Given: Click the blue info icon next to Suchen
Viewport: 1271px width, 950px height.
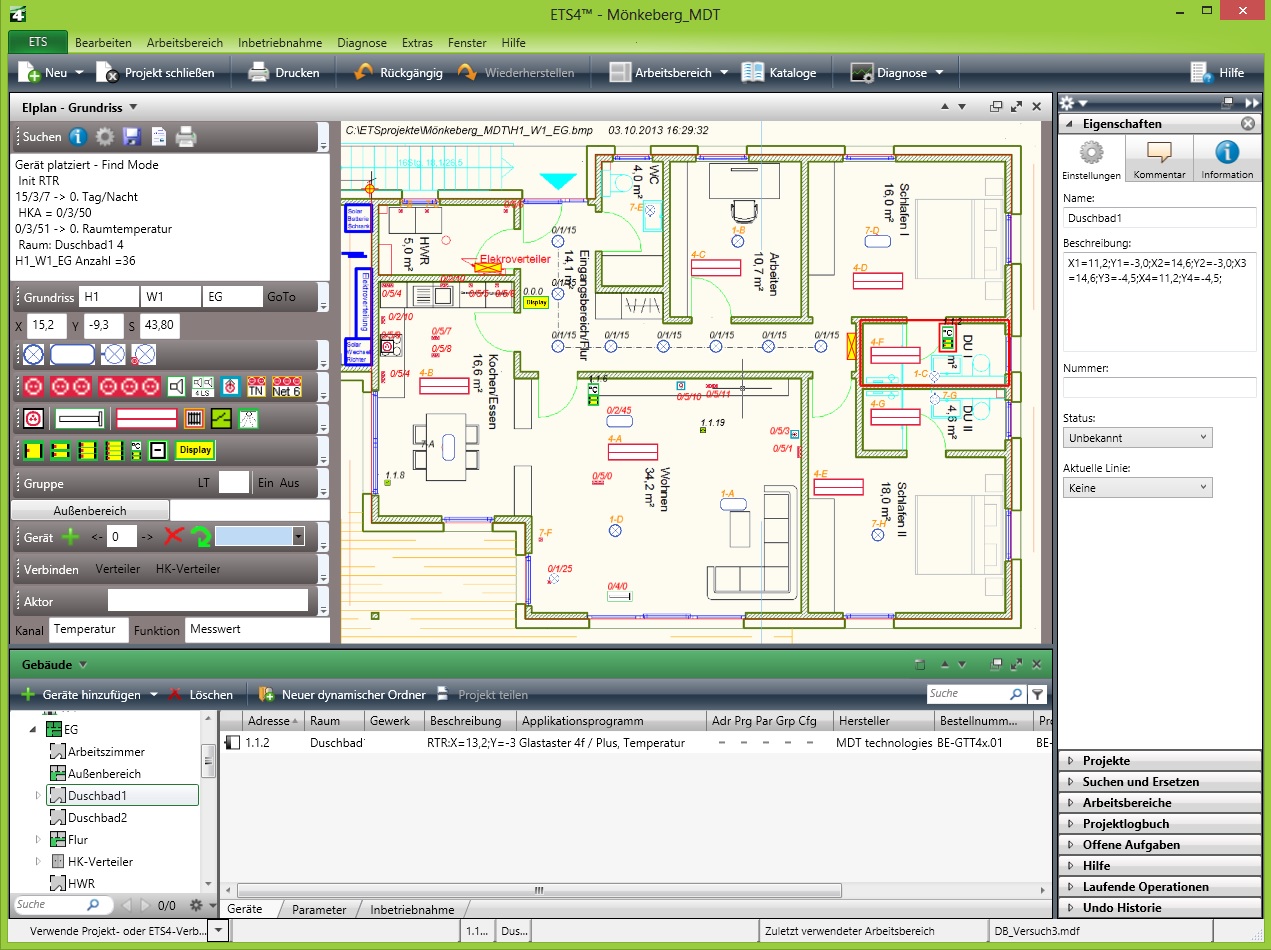Looking at the screenshot, I should pos(78,137).
